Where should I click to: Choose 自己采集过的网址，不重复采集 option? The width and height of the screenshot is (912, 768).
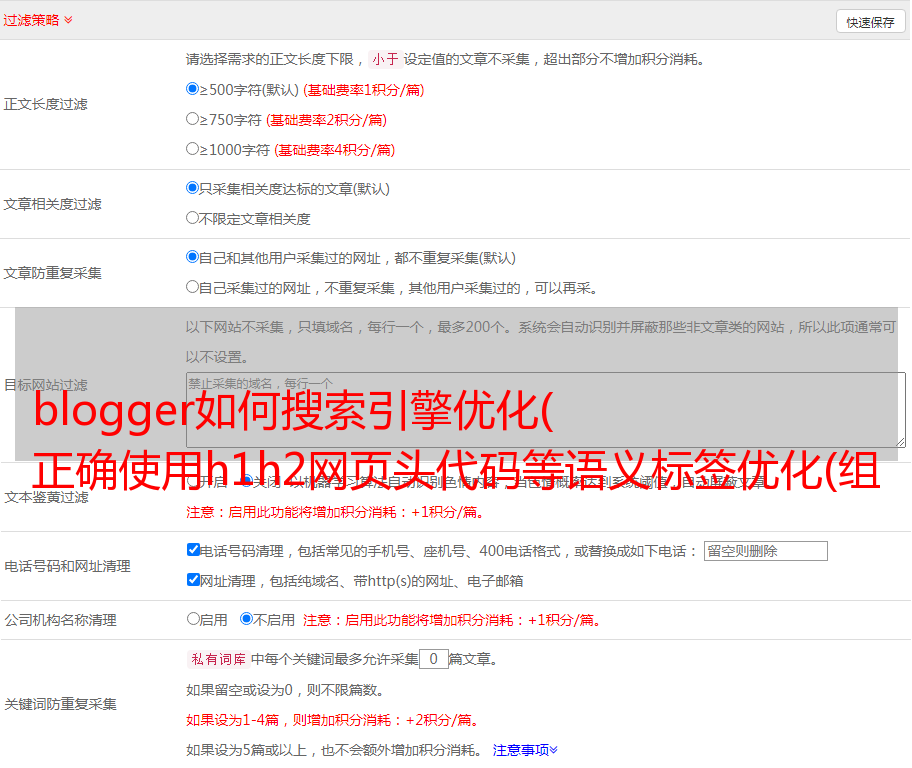pos(193,287)
